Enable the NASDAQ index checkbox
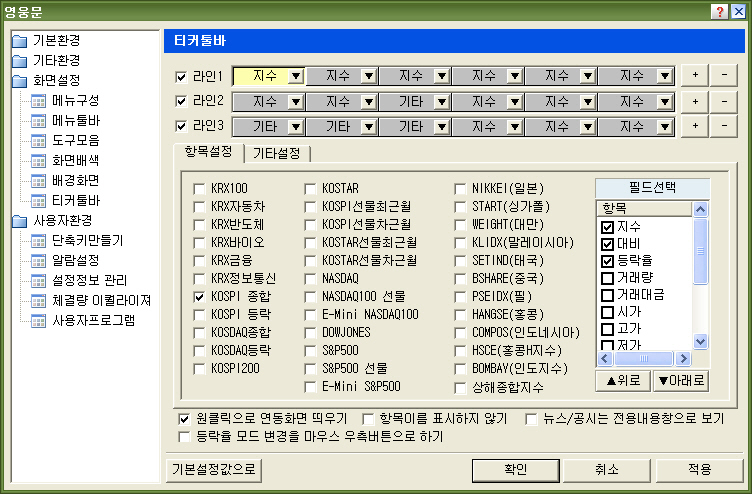 (x=310, y=279)
